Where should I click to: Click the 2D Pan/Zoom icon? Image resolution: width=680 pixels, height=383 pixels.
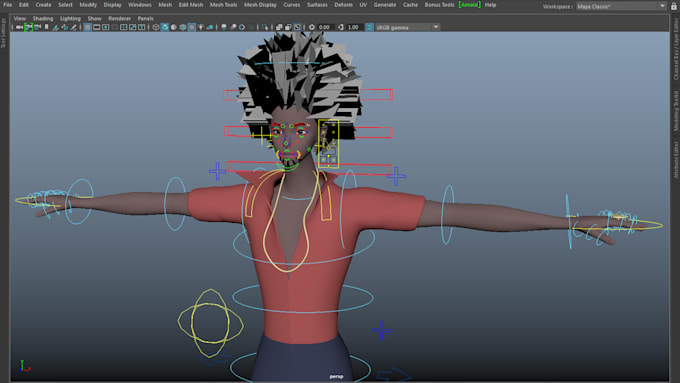click(65, 27)
